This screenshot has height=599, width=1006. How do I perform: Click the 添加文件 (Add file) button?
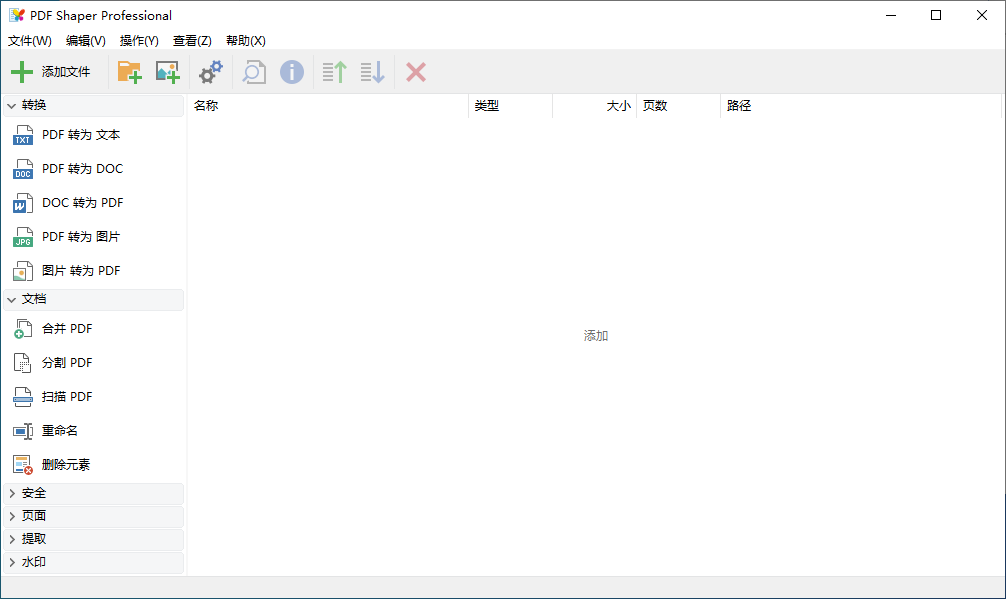point(51,72)
